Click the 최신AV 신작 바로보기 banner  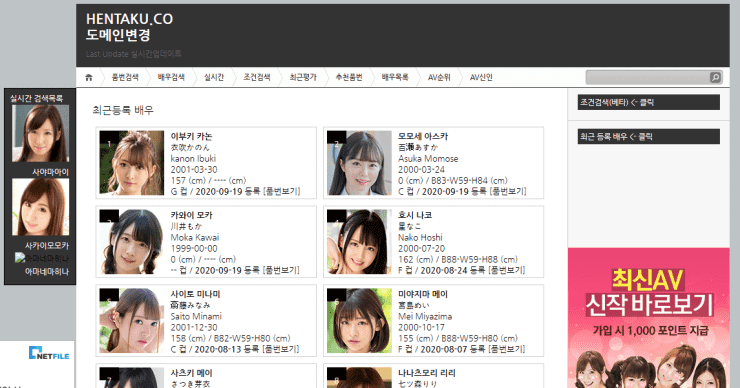[649, 318]
